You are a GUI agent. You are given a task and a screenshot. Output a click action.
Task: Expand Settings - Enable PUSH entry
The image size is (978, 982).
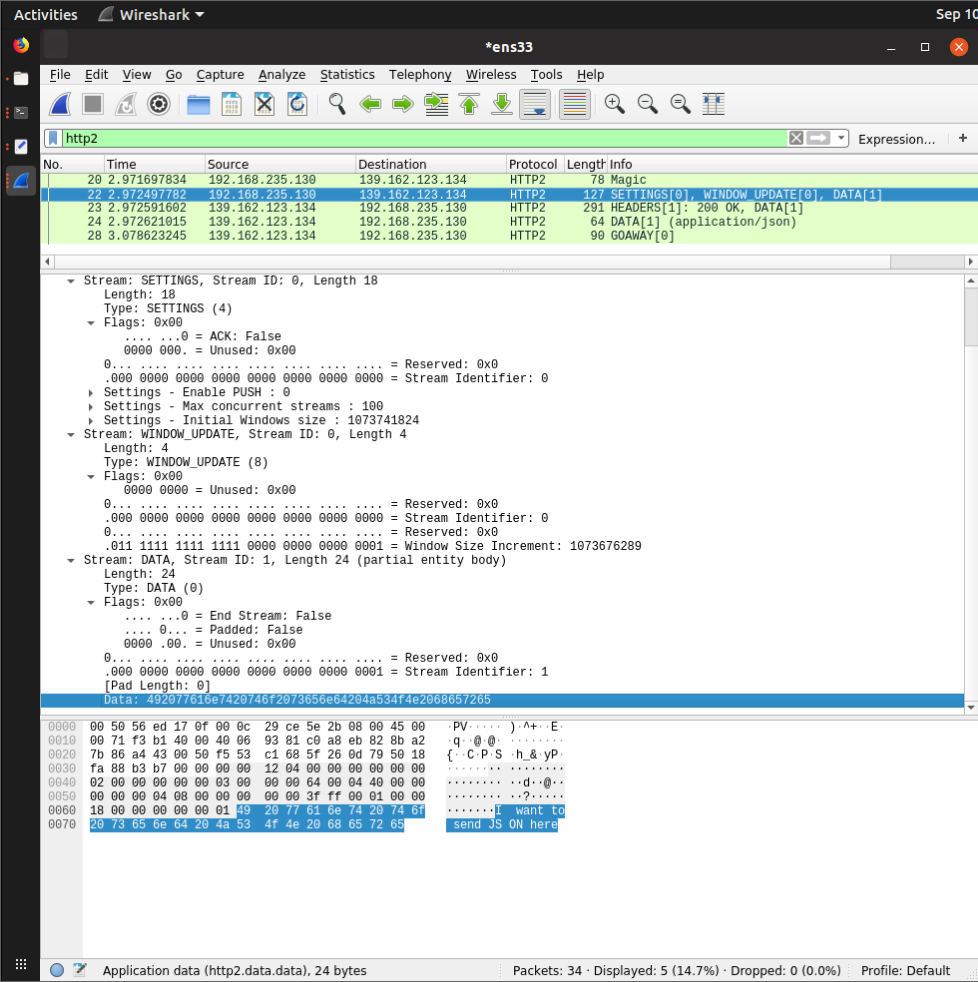click(x=91, y=393)
